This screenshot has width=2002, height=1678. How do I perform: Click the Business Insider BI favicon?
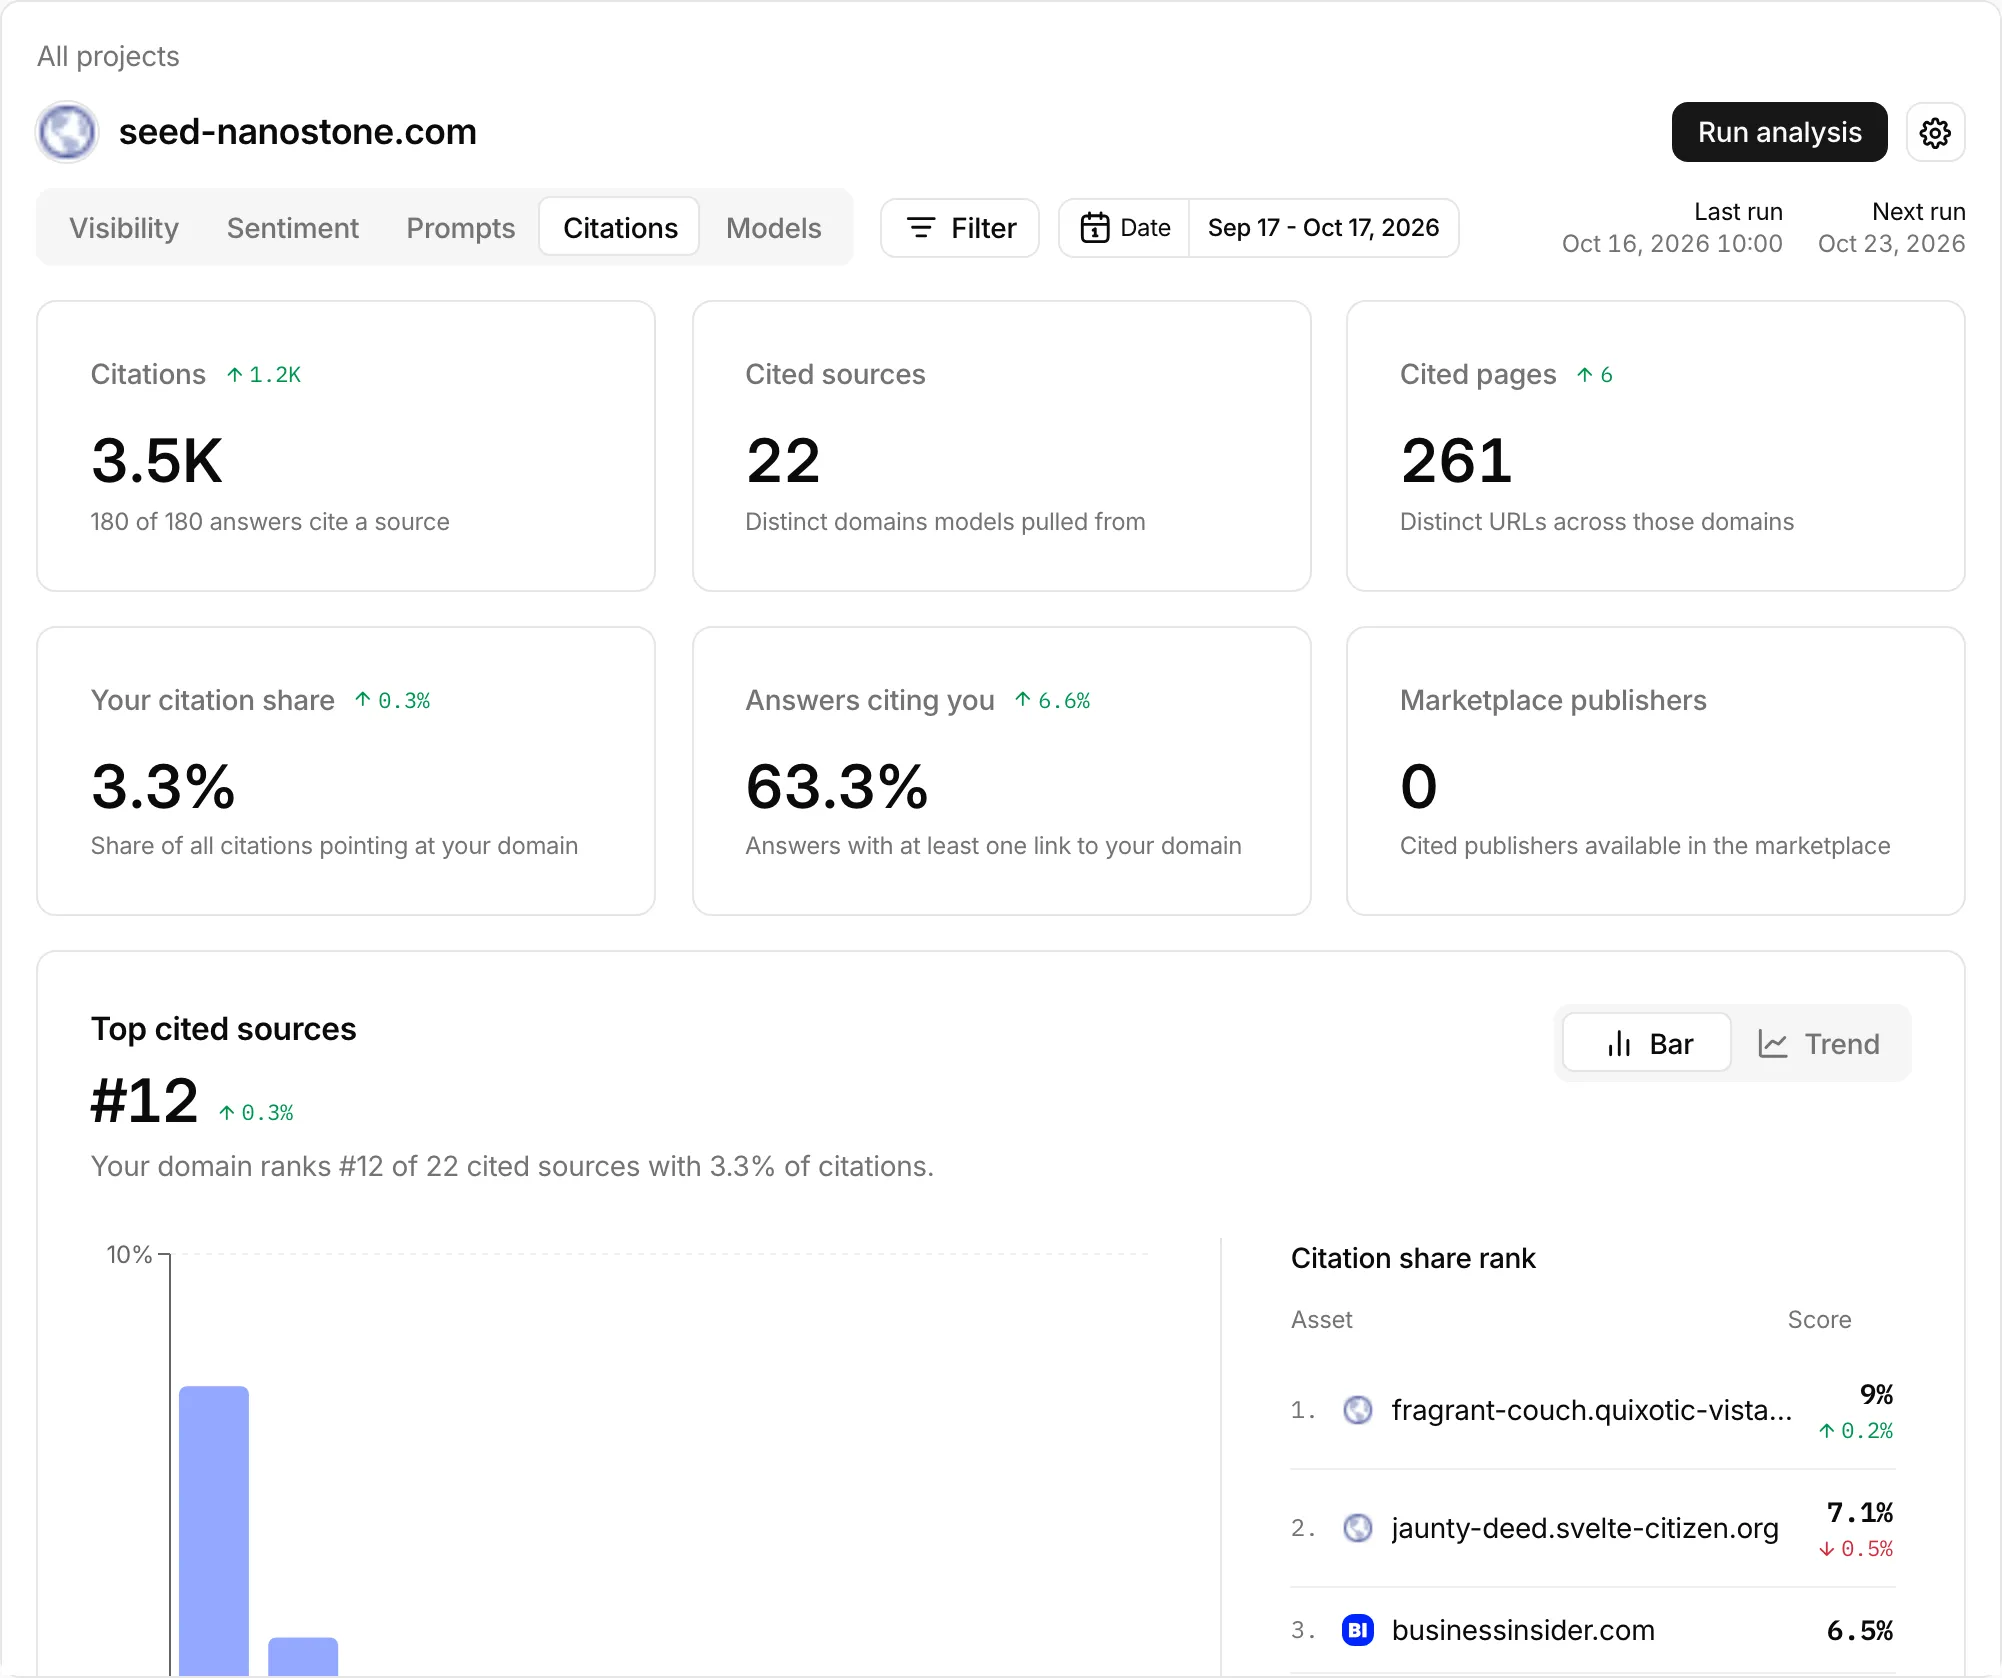(x=1357, y=1630)
